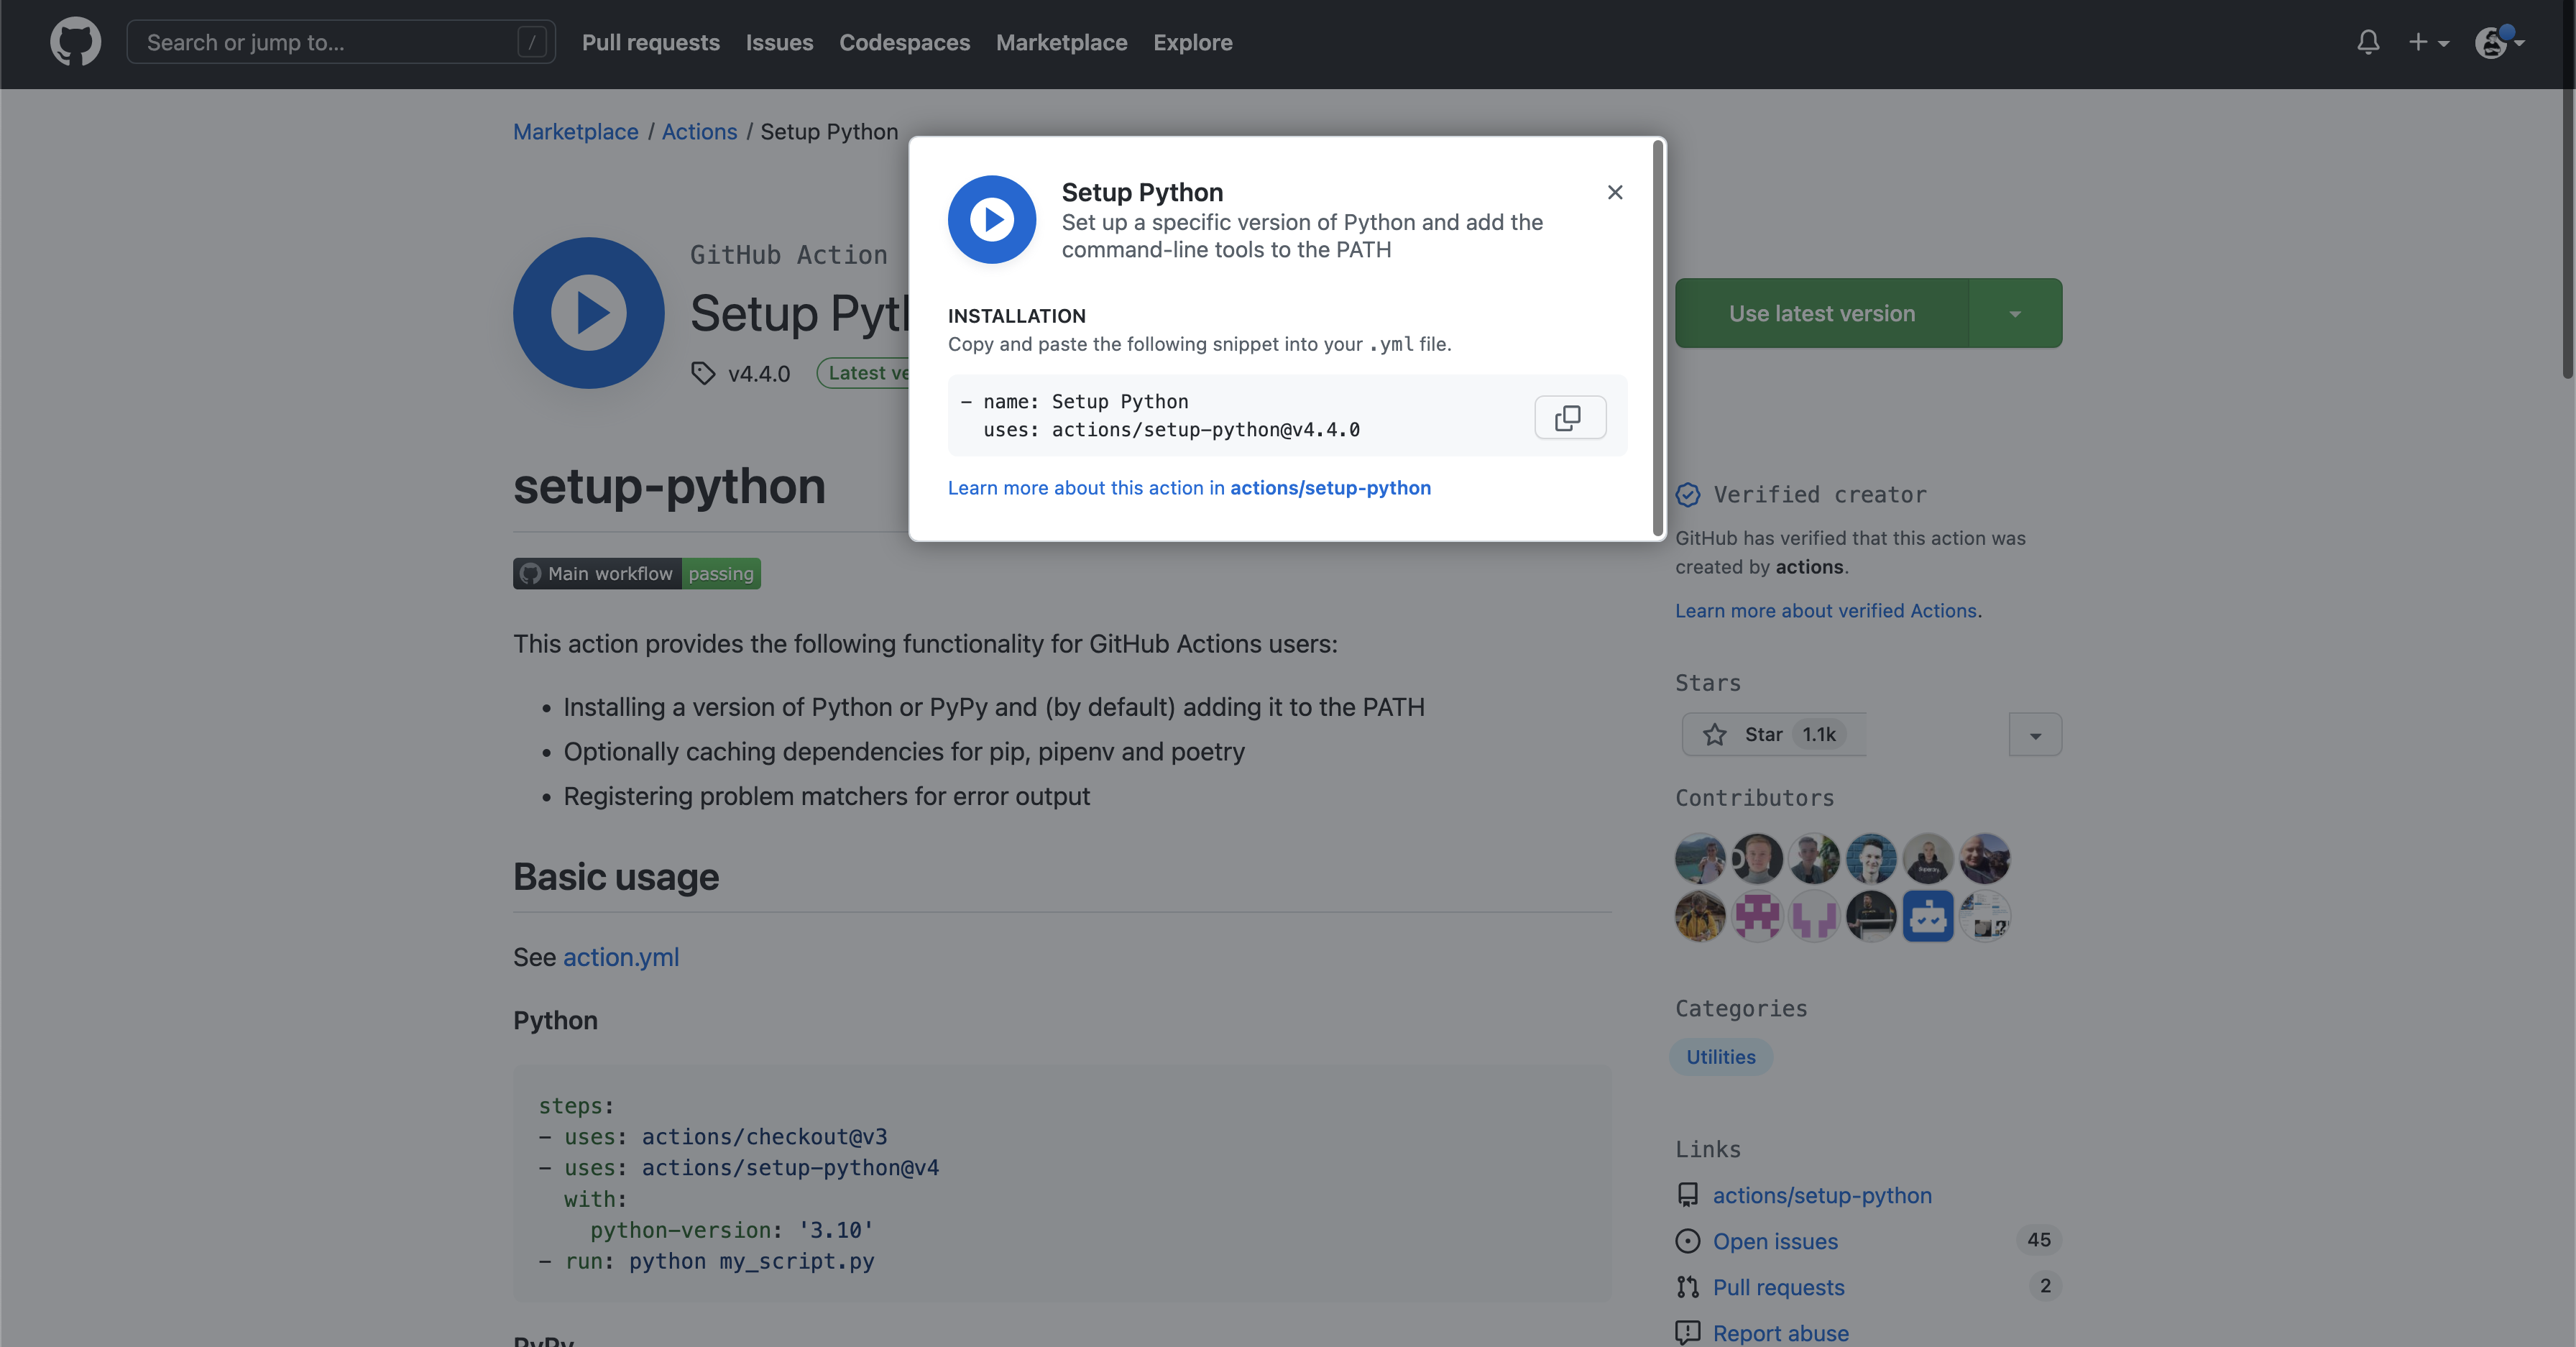Open Pull requests in top navigation
The height and width of the screenshot is (1347, 2576).
pyautogui.click(x=651, y=42)
